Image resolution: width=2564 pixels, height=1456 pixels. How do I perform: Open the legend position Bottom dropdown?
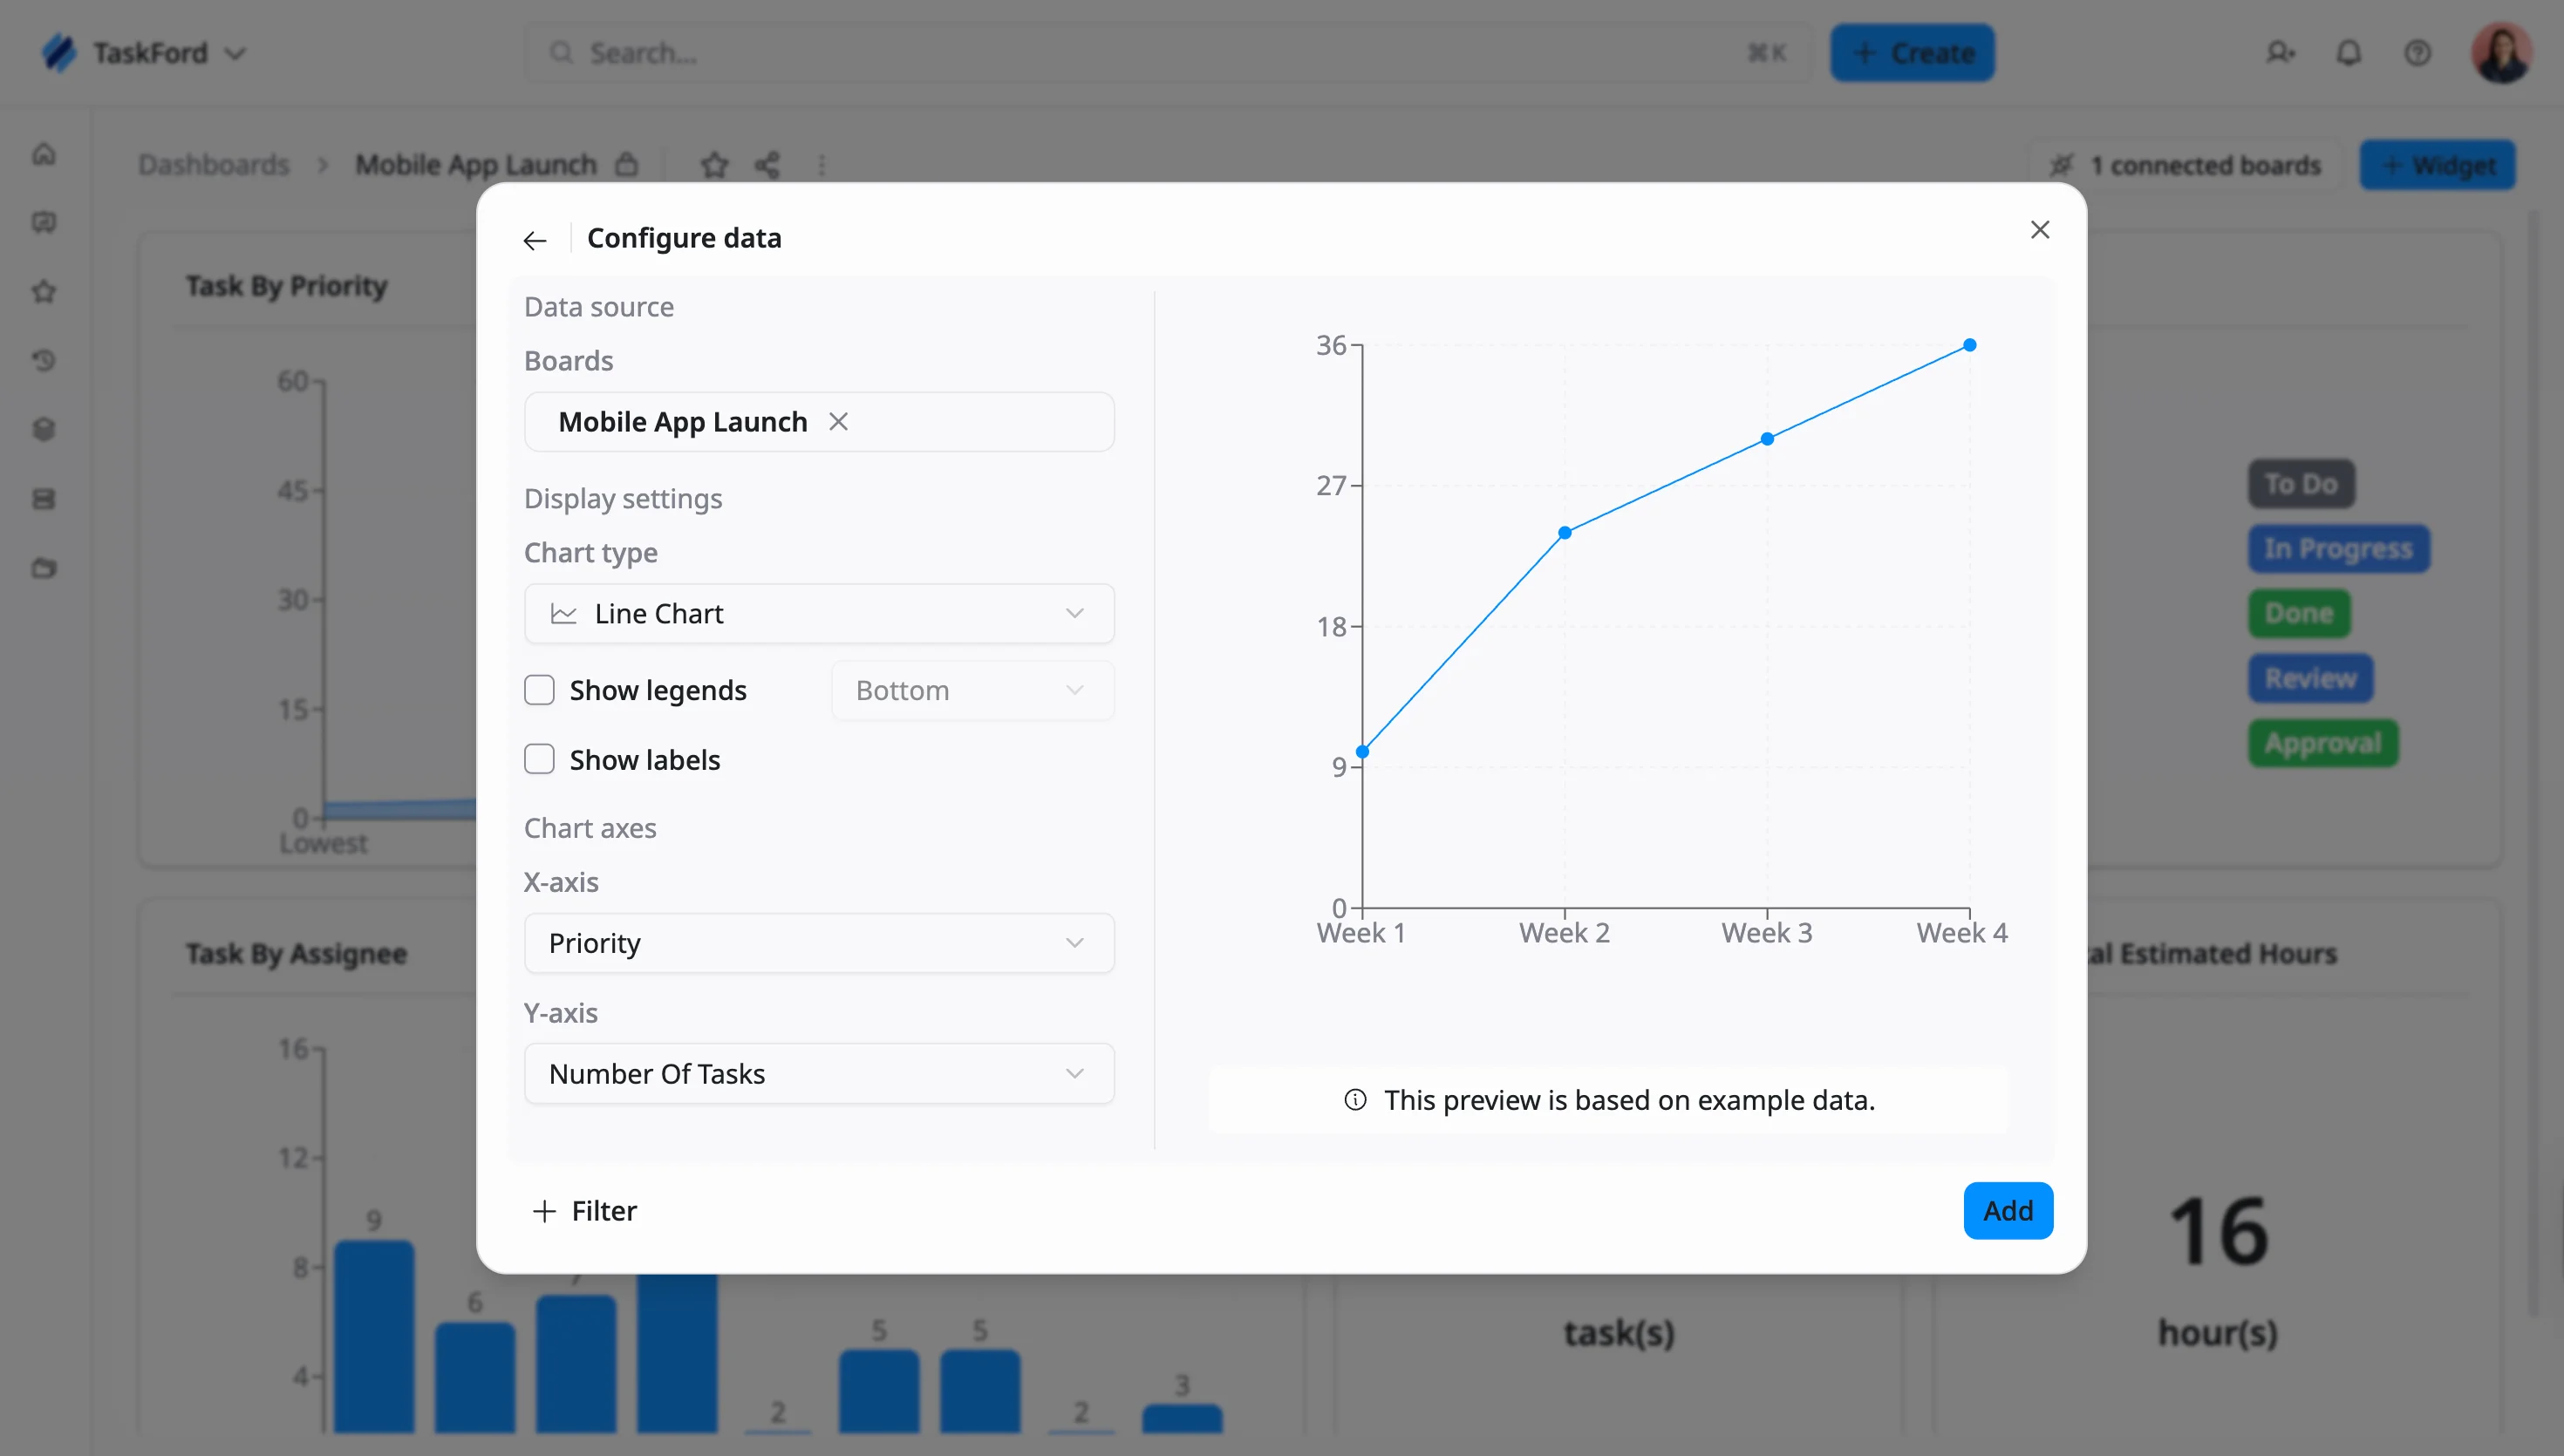(972, 690)
